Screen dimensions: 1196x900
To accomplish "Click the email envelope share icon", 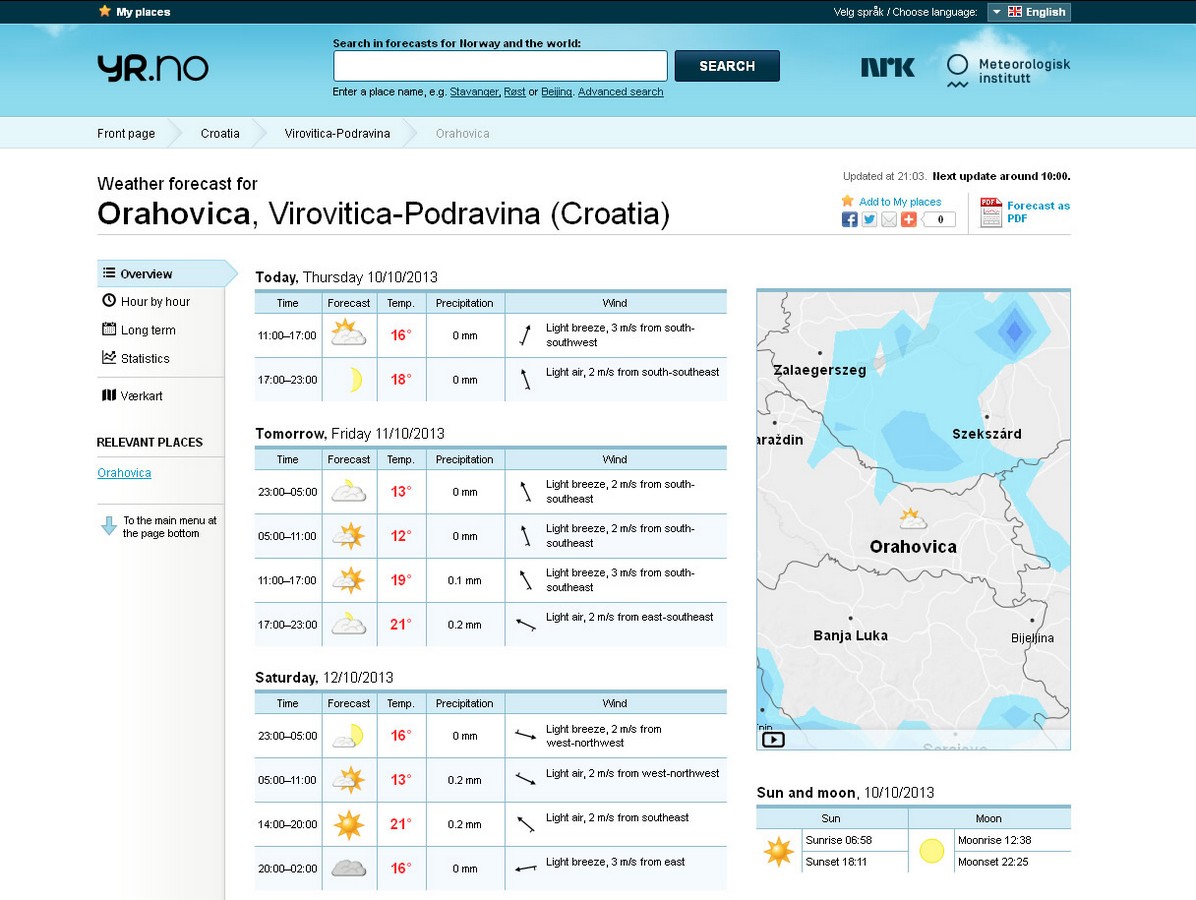I will pos(888,220).
